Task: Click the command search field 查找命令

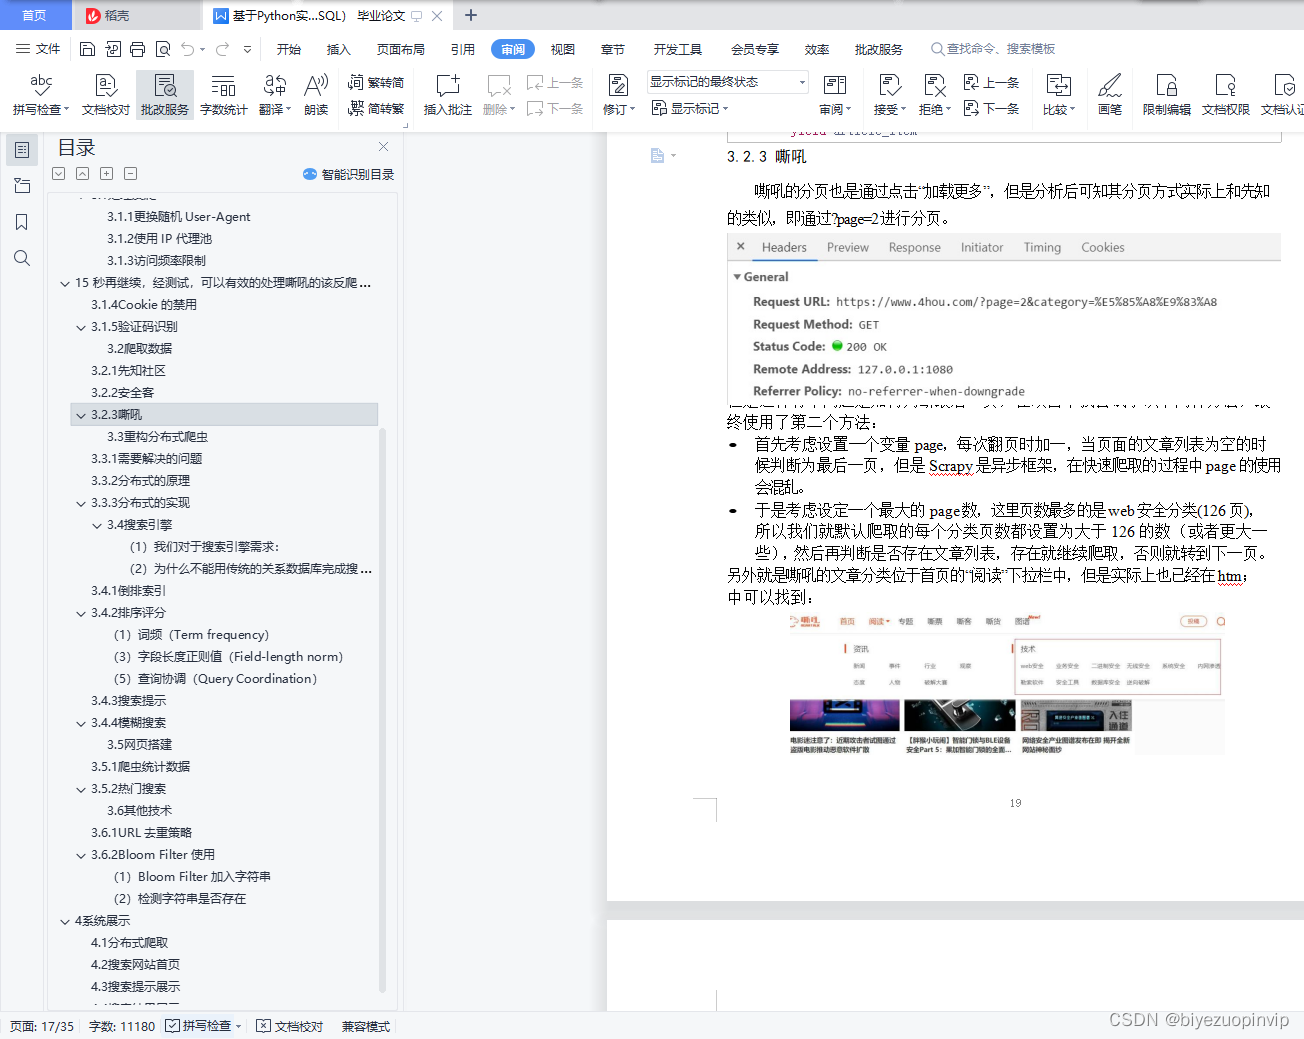Action: click(993, 48)
